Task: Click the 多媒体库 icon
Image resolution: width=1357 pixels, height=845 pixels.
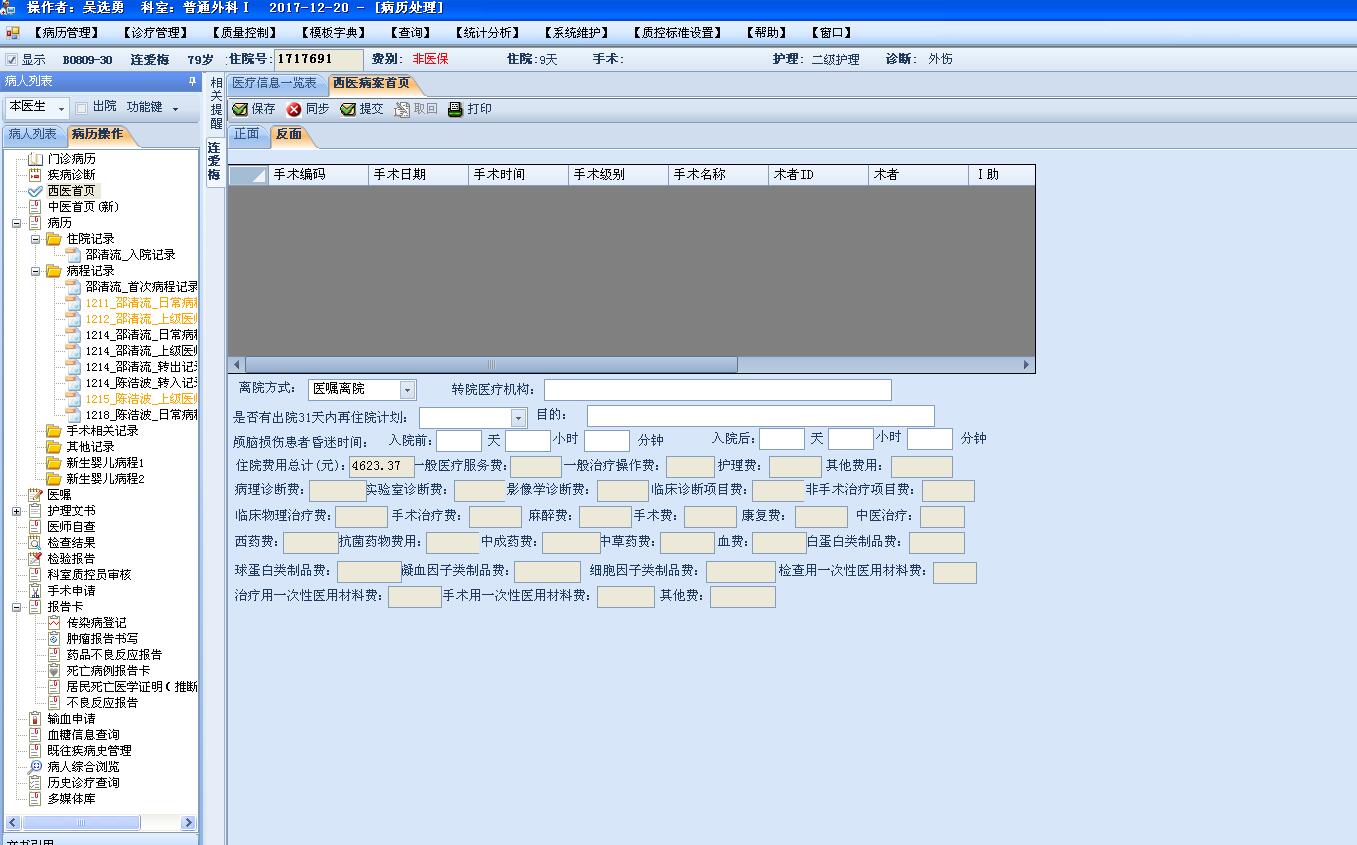Action: pyautogui.click(x=36, y=799)
